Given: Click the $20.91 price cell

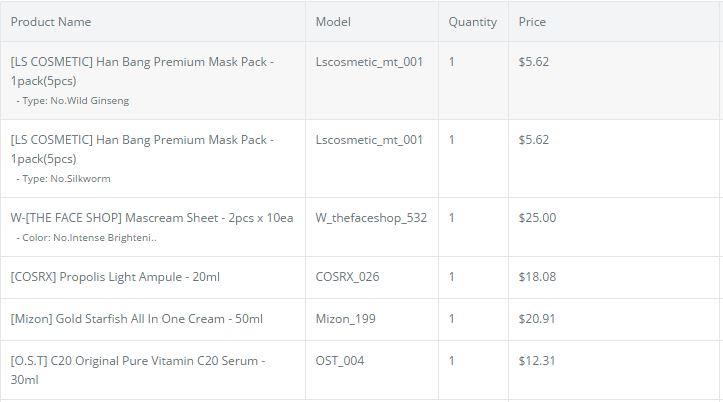Looking at the screenshot, I should click(537, 319).
